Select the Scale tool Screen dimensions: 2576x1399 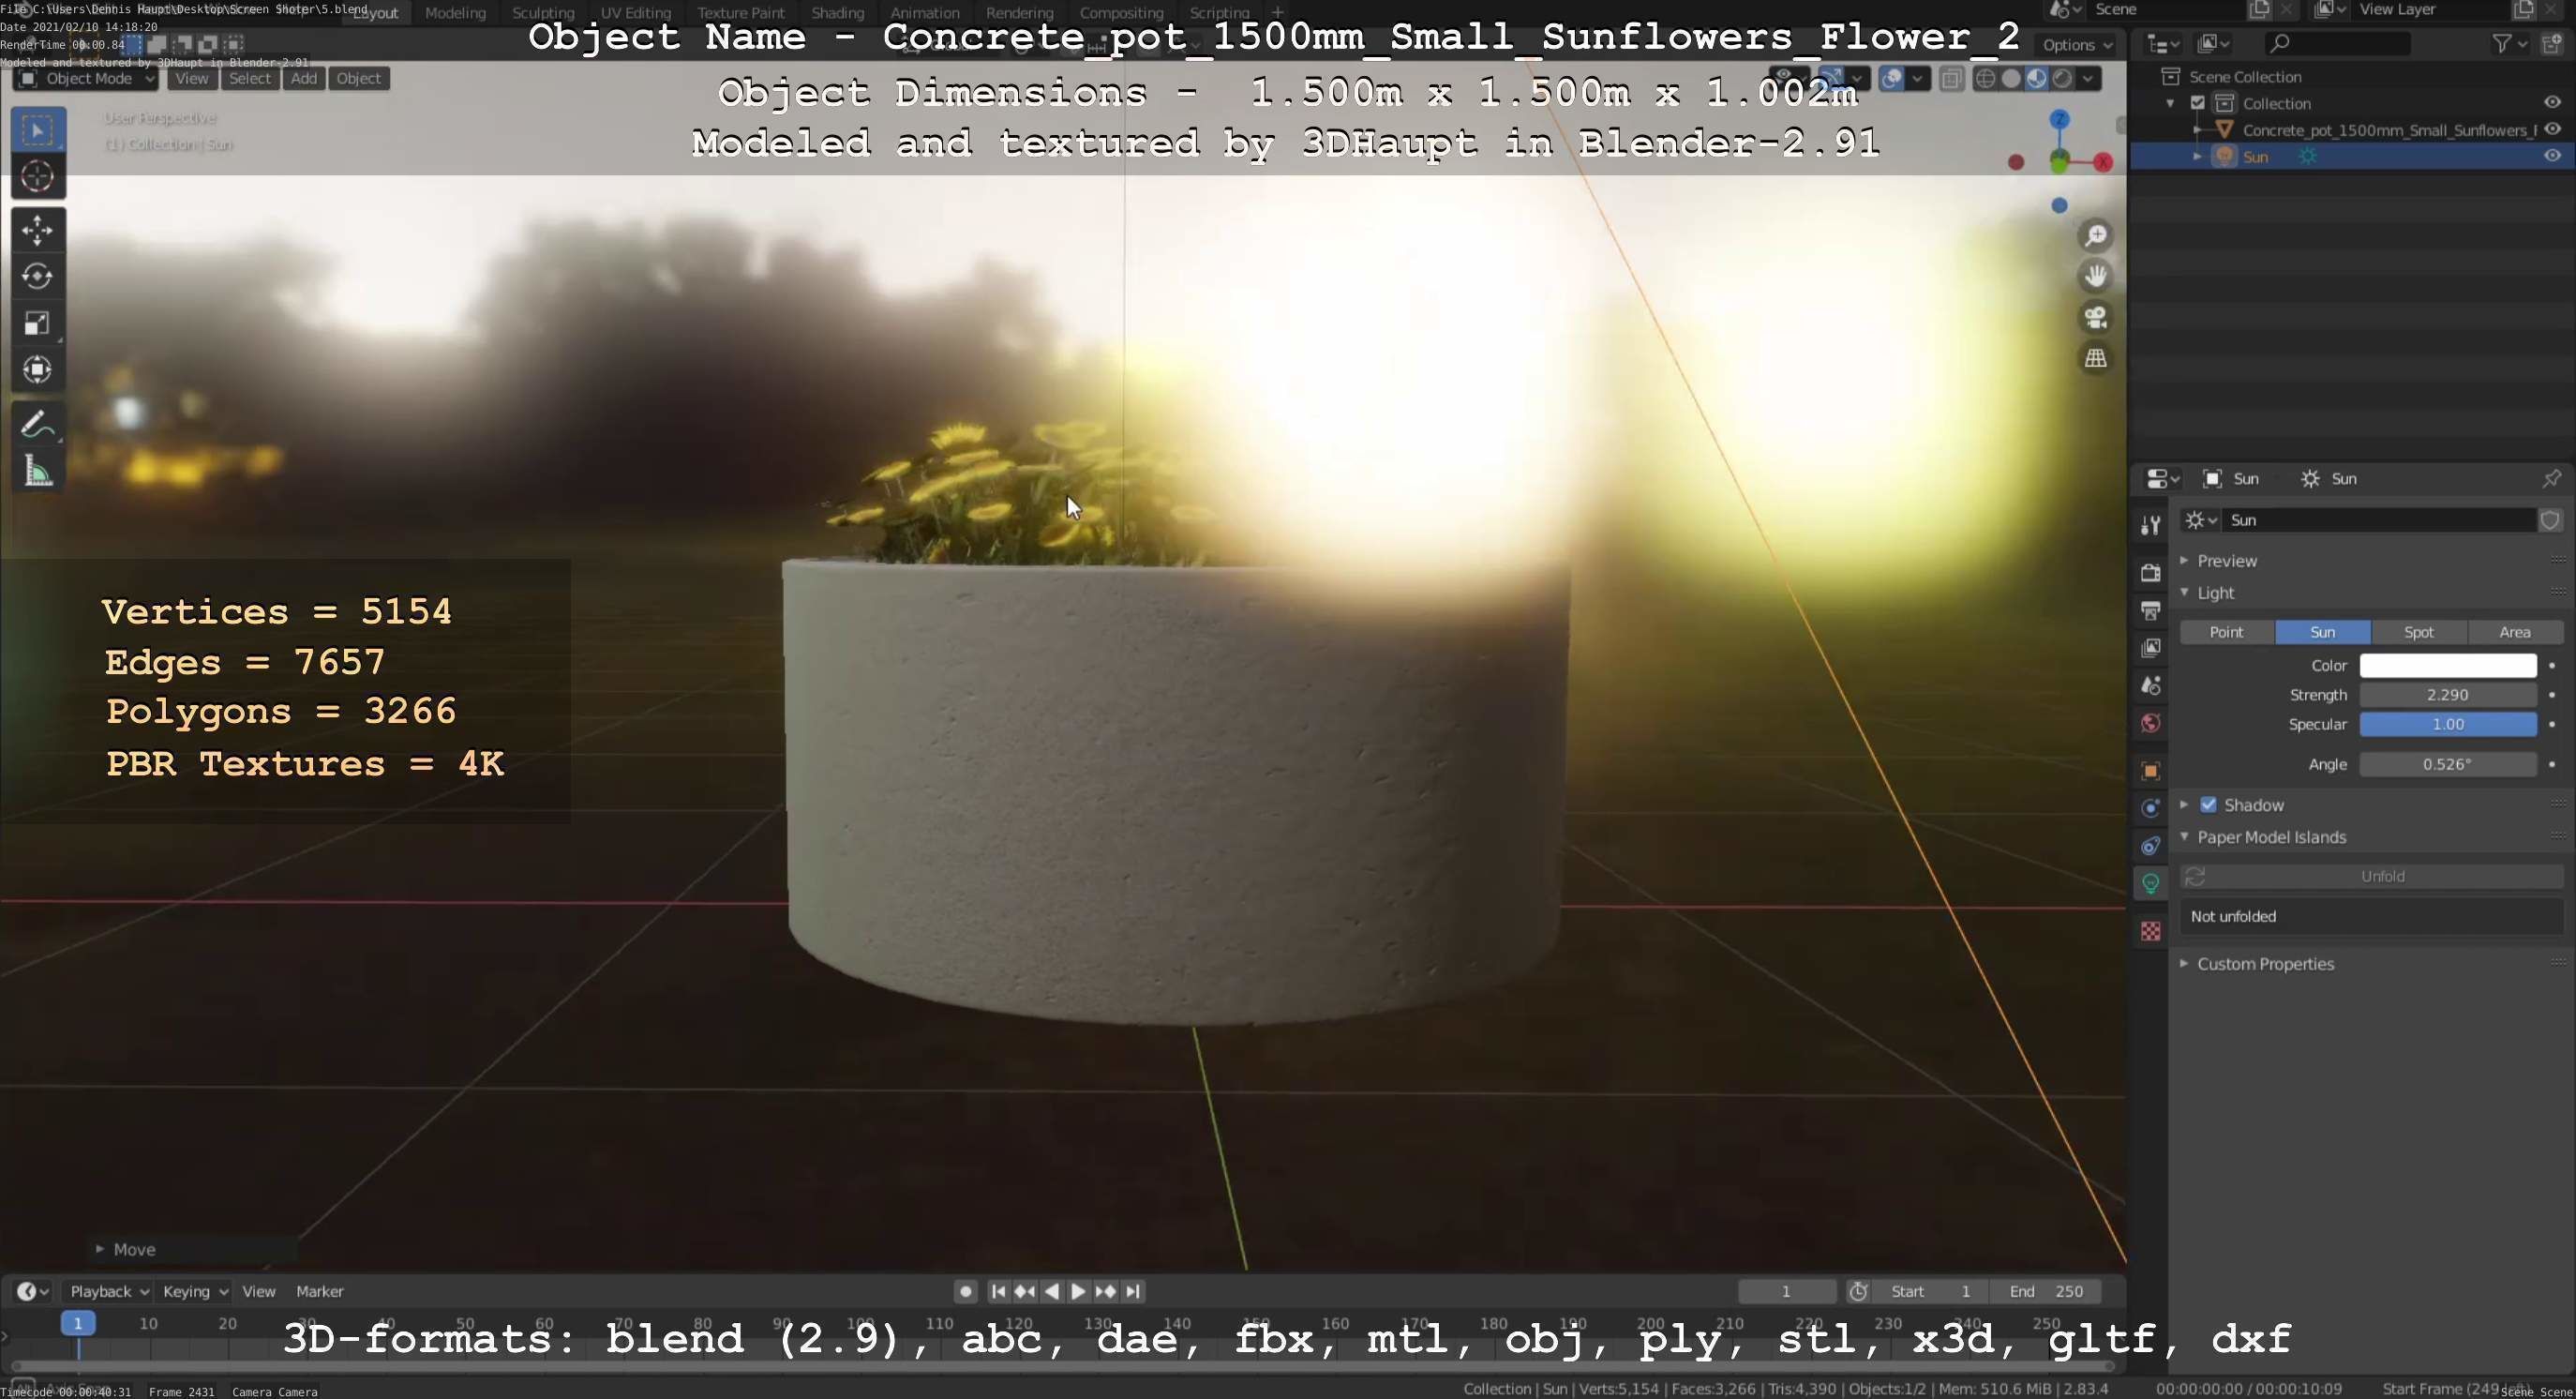[x=38, y=323]
